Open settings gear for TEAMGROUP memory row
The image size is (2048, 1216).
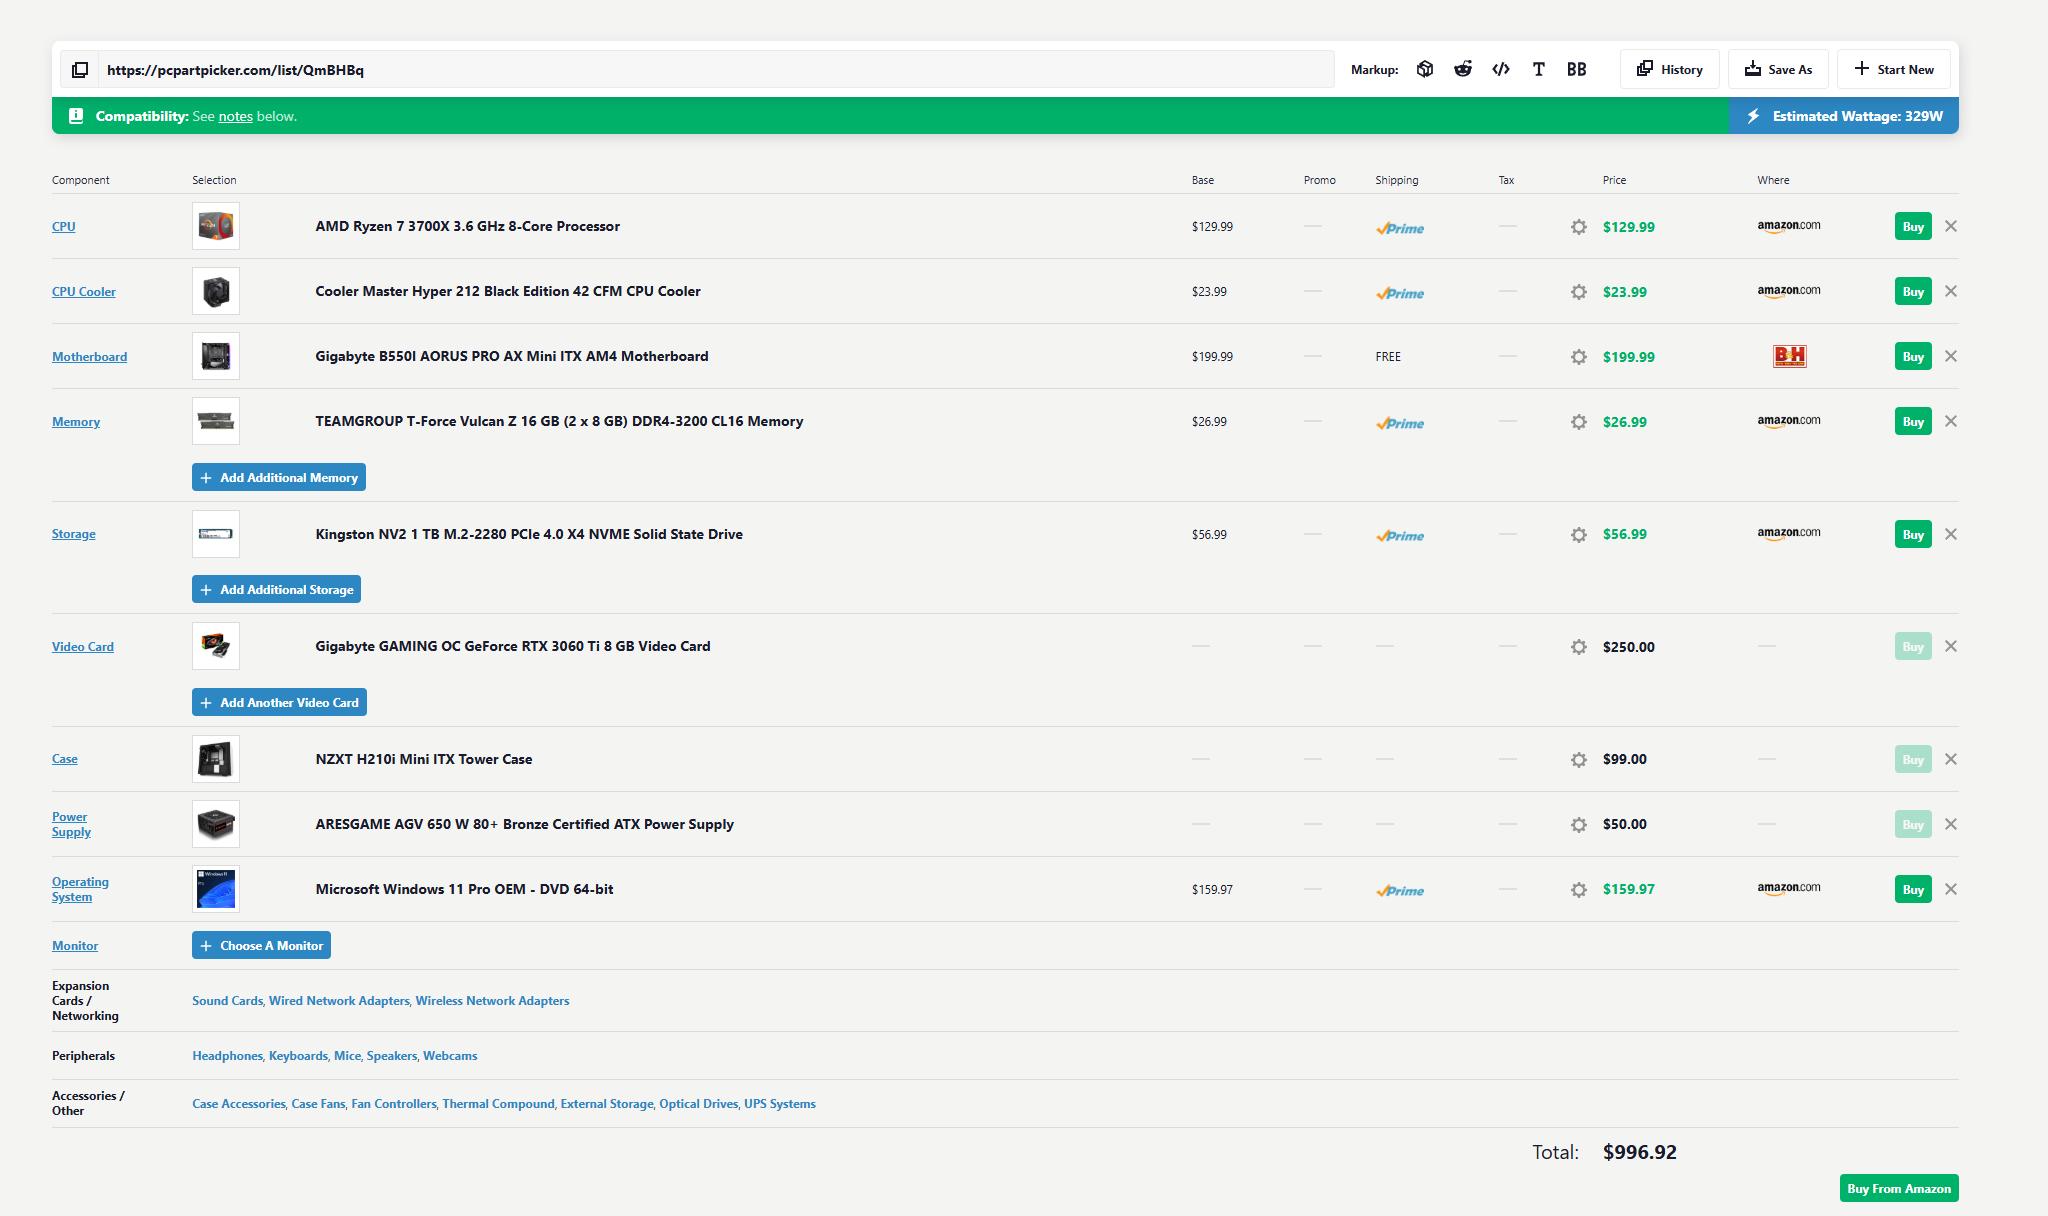point(1579,422)
